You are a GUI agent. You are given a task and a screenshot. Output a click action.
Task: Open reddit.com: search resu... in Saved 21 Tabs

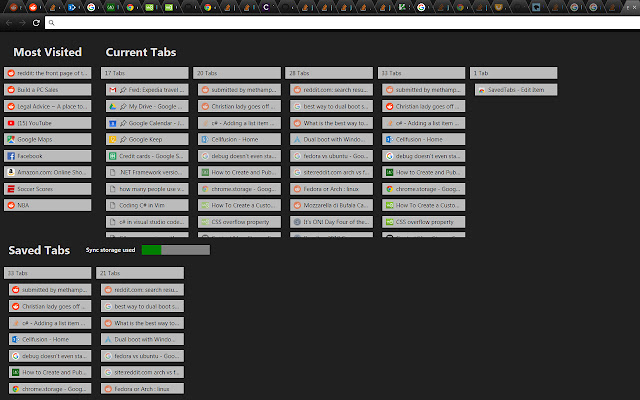tap(142, 290)
